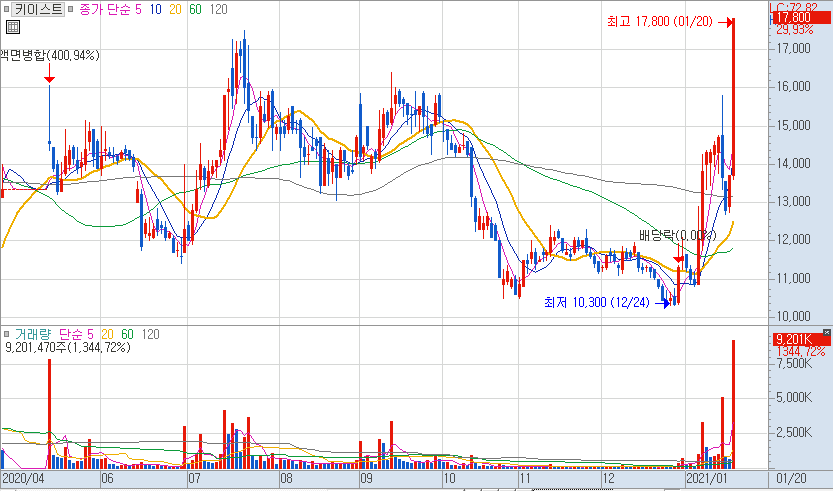Toggle the square beside 거래량 label

click(x=6, y=335)
